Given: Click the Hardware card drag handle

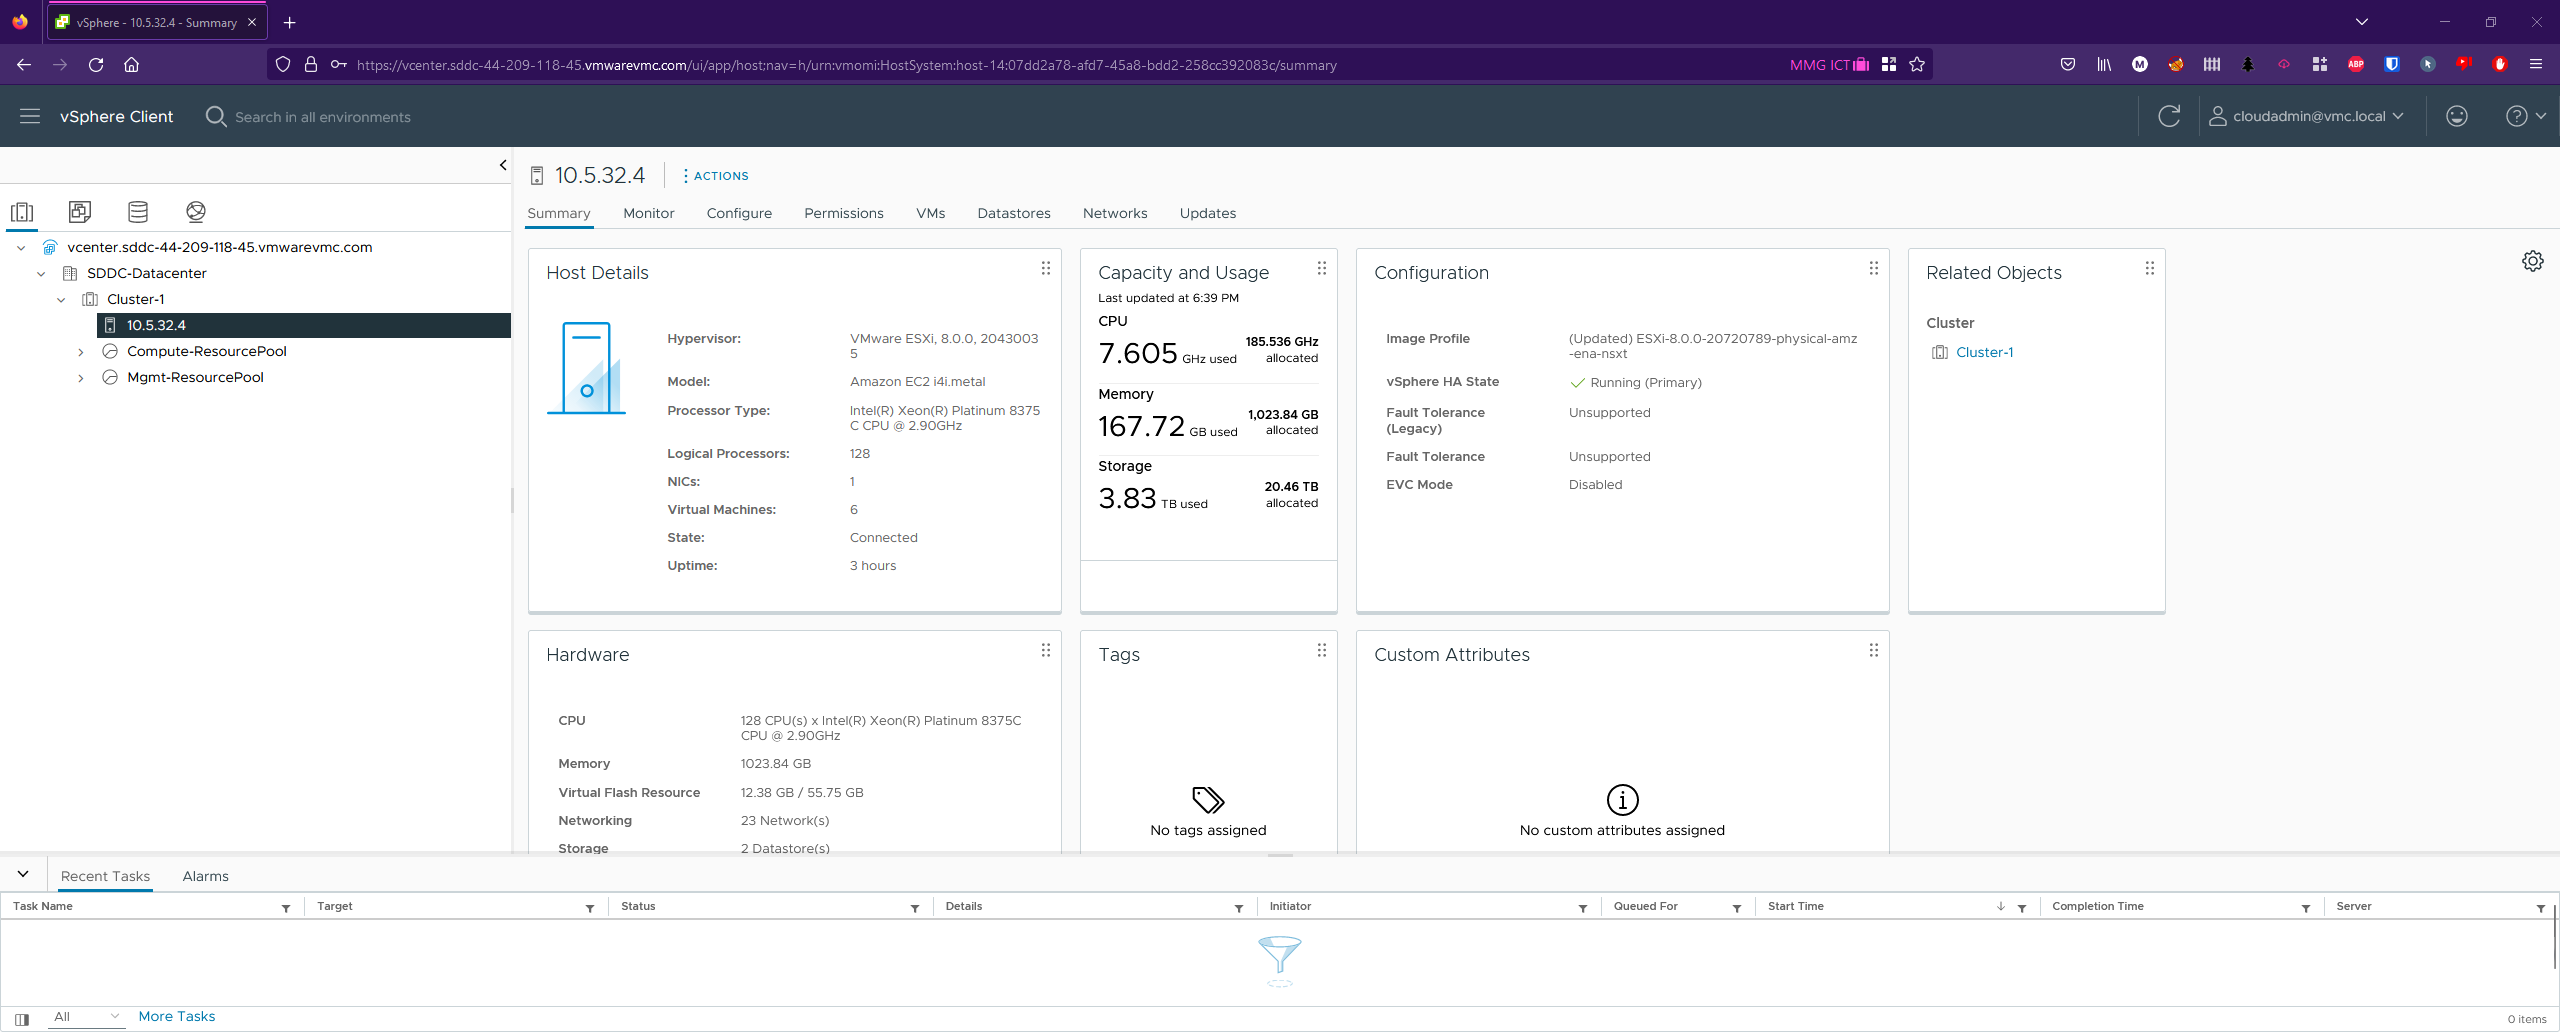Looking at the screenshot, I should 1046,650.
